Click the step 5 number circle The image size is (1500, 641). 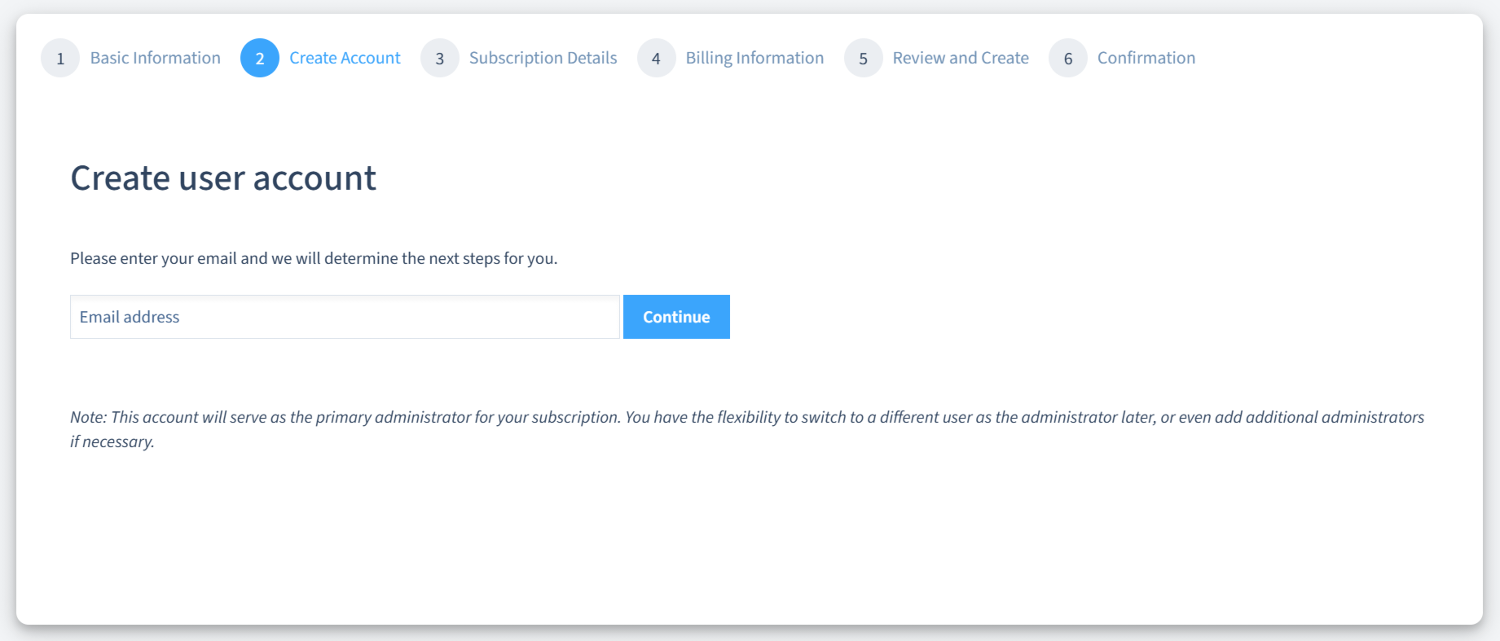point(863,58)
